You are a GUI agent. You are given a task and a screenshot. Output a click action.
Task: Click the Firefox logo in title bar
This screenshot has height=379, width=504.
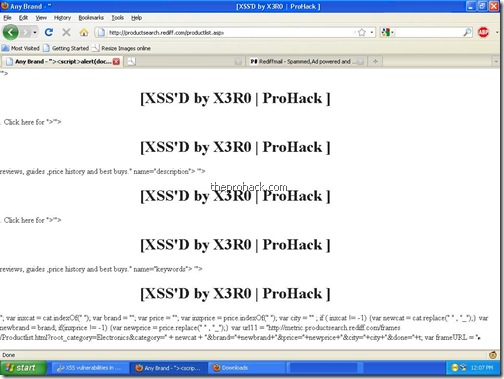[x=5, y=6]
